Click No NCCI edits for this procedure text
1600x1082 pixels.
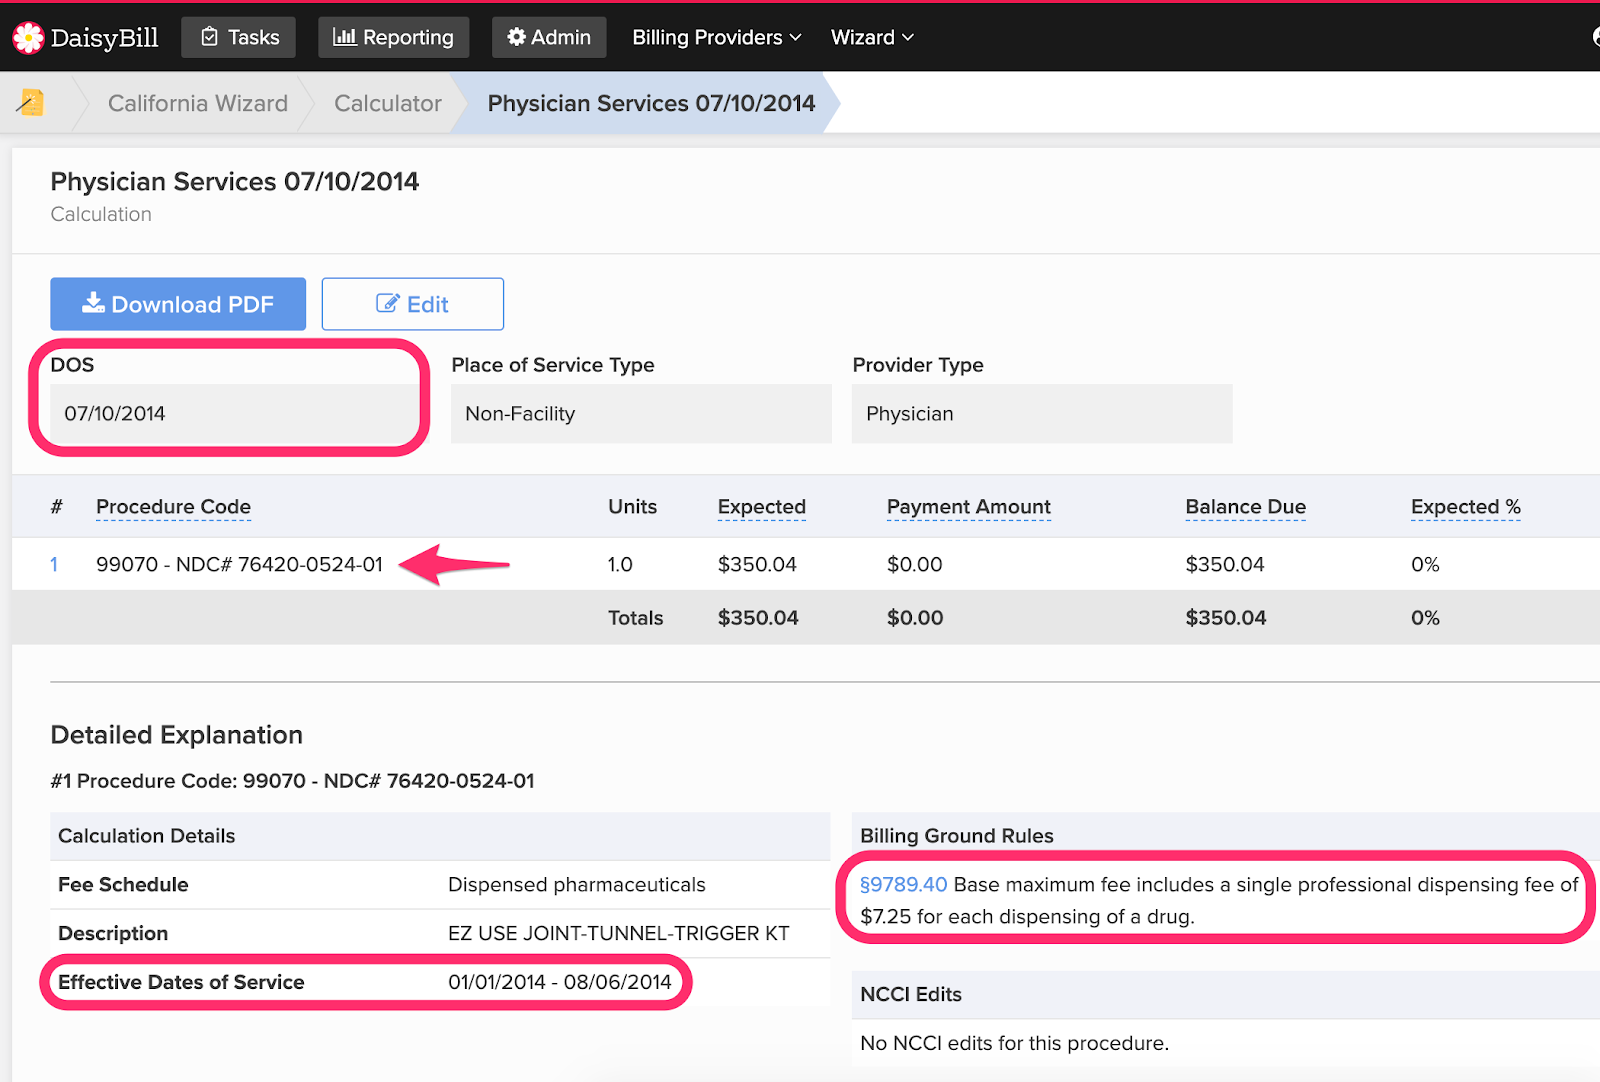1014,1043
